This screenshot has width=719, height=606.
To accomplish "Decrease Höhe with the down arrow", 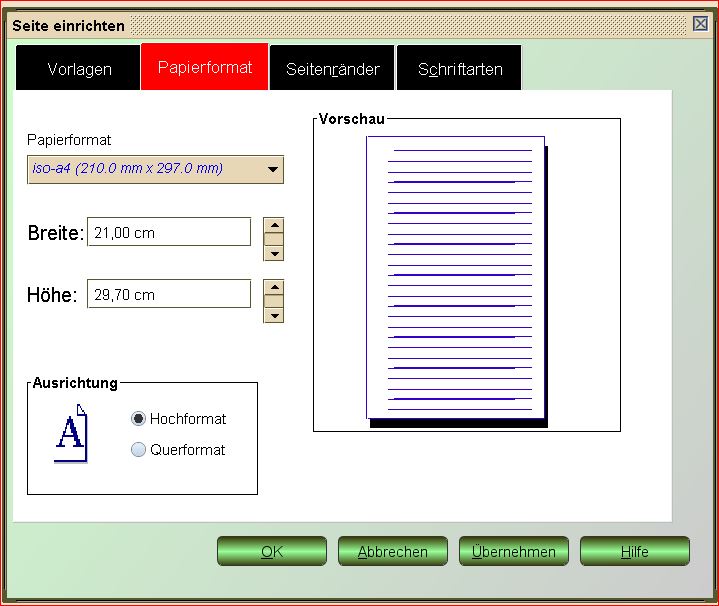I will point(274,315).
